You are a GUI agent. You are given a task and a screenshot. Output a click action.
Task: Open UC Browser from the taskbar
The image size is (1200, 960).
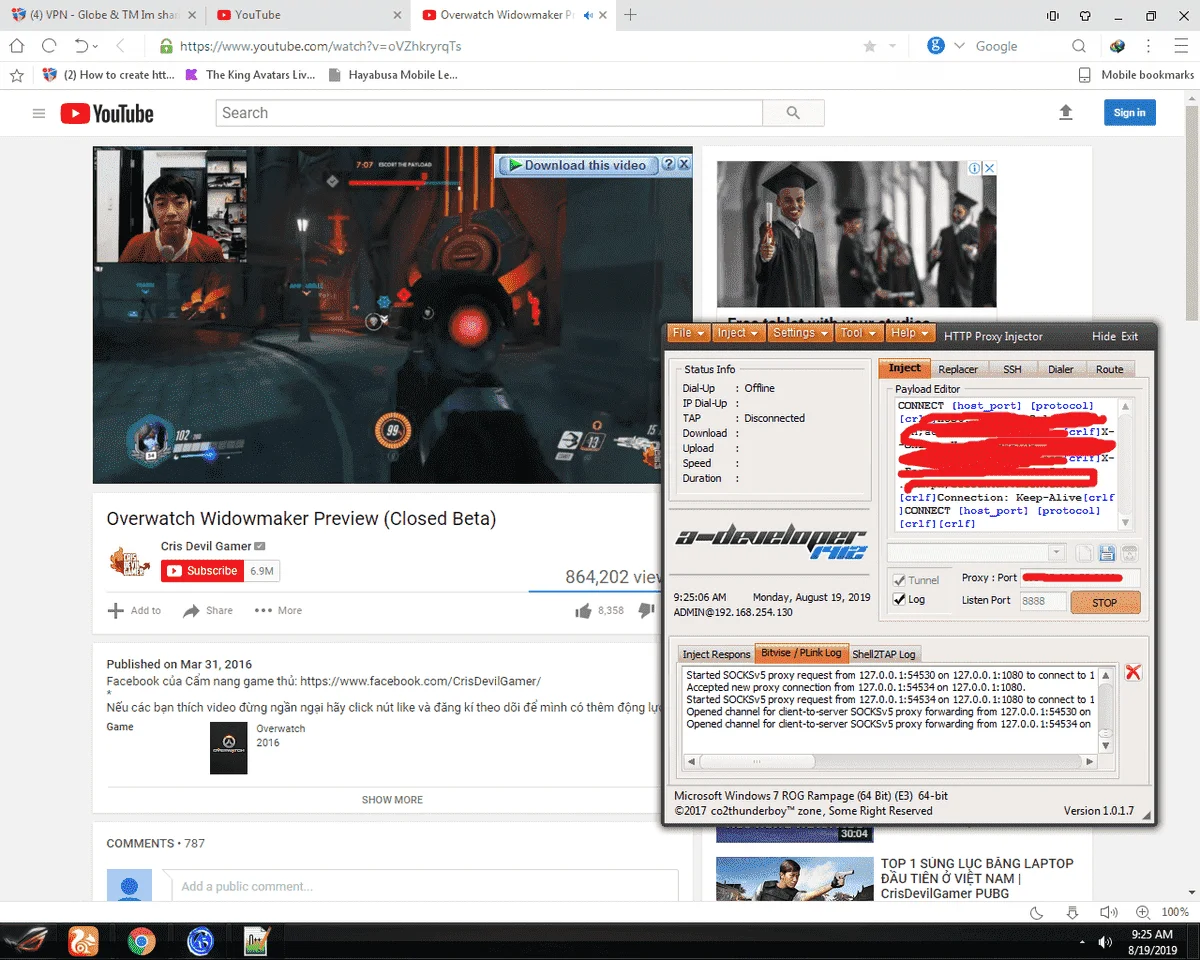[x=83, y=941]
